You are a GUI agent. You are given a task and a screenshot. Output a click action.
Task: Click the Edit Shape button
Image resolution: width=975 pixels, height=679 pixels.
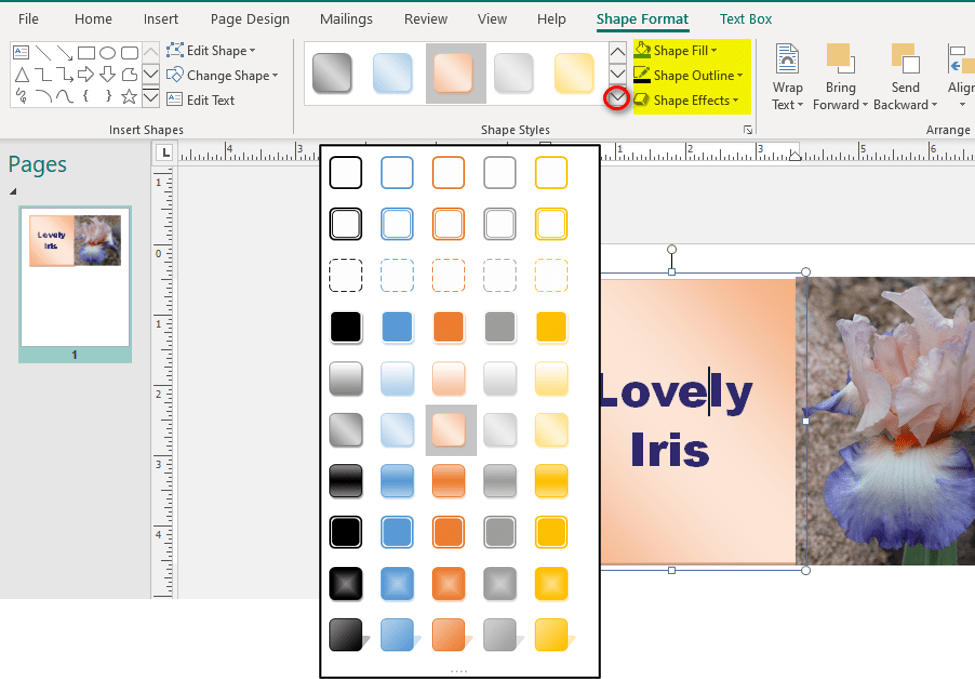click(211, 50)
